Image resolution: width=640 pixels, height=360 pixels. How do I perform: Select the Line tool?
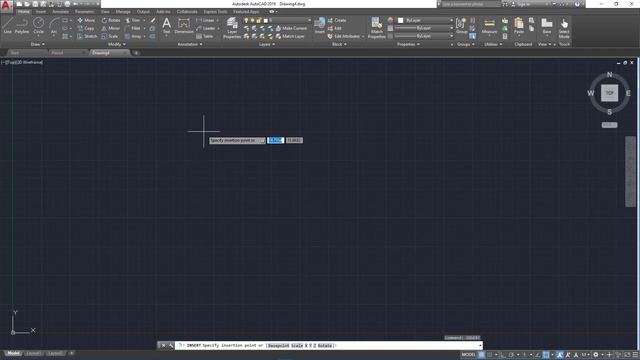pos(7,25)
